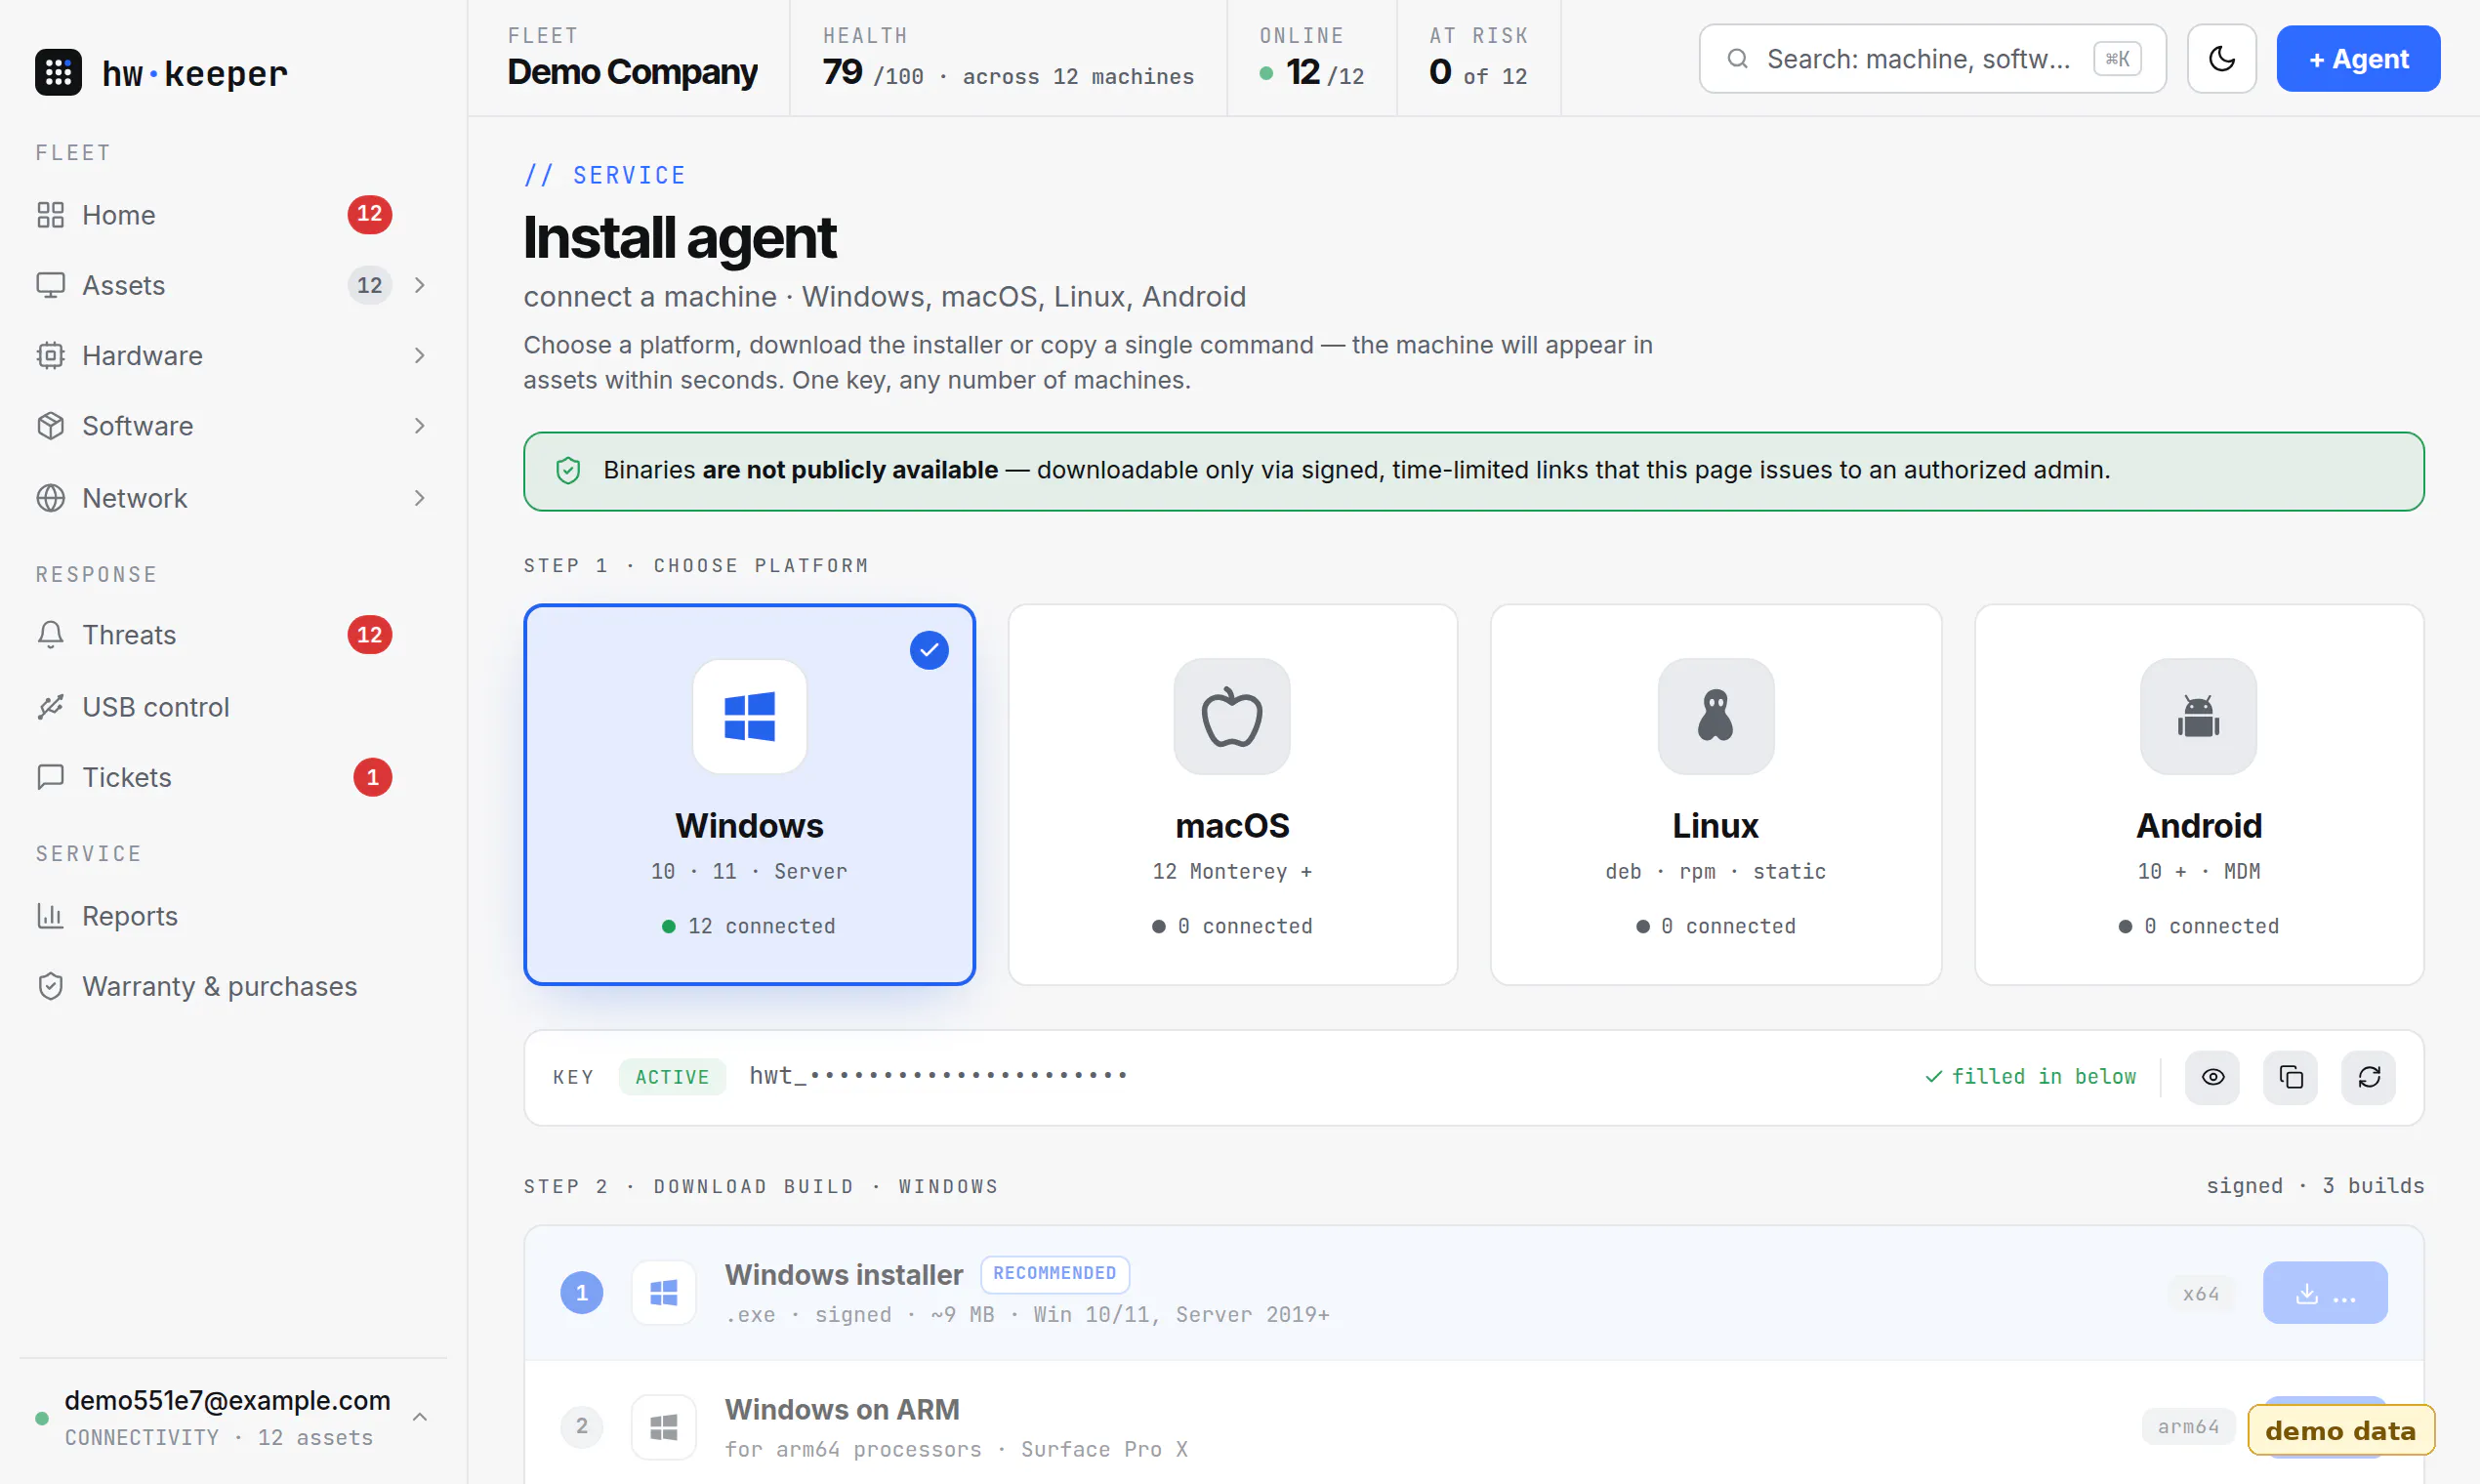Focus the machine and software search field
The height and width of the screenshot is (1484, 2480).
[1931, 59]
